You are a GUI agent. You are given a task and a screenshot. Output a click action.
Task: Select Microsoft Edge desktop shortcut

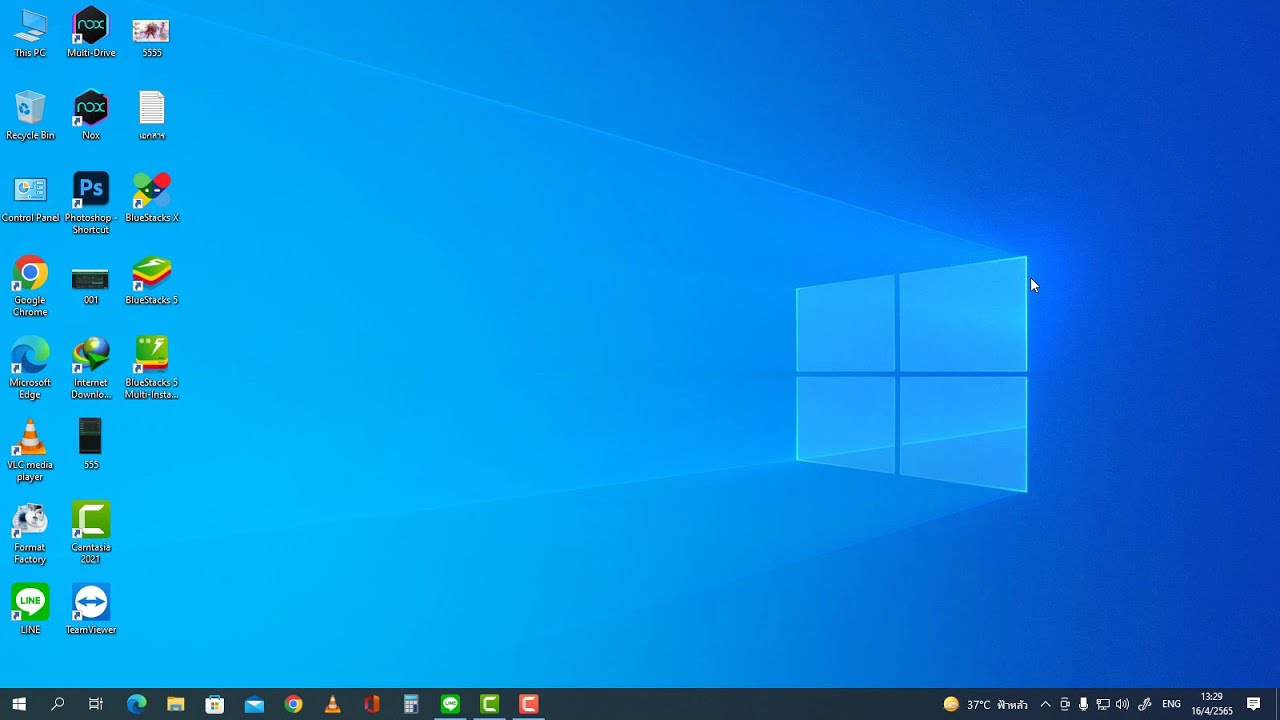[x=30, y=368]
